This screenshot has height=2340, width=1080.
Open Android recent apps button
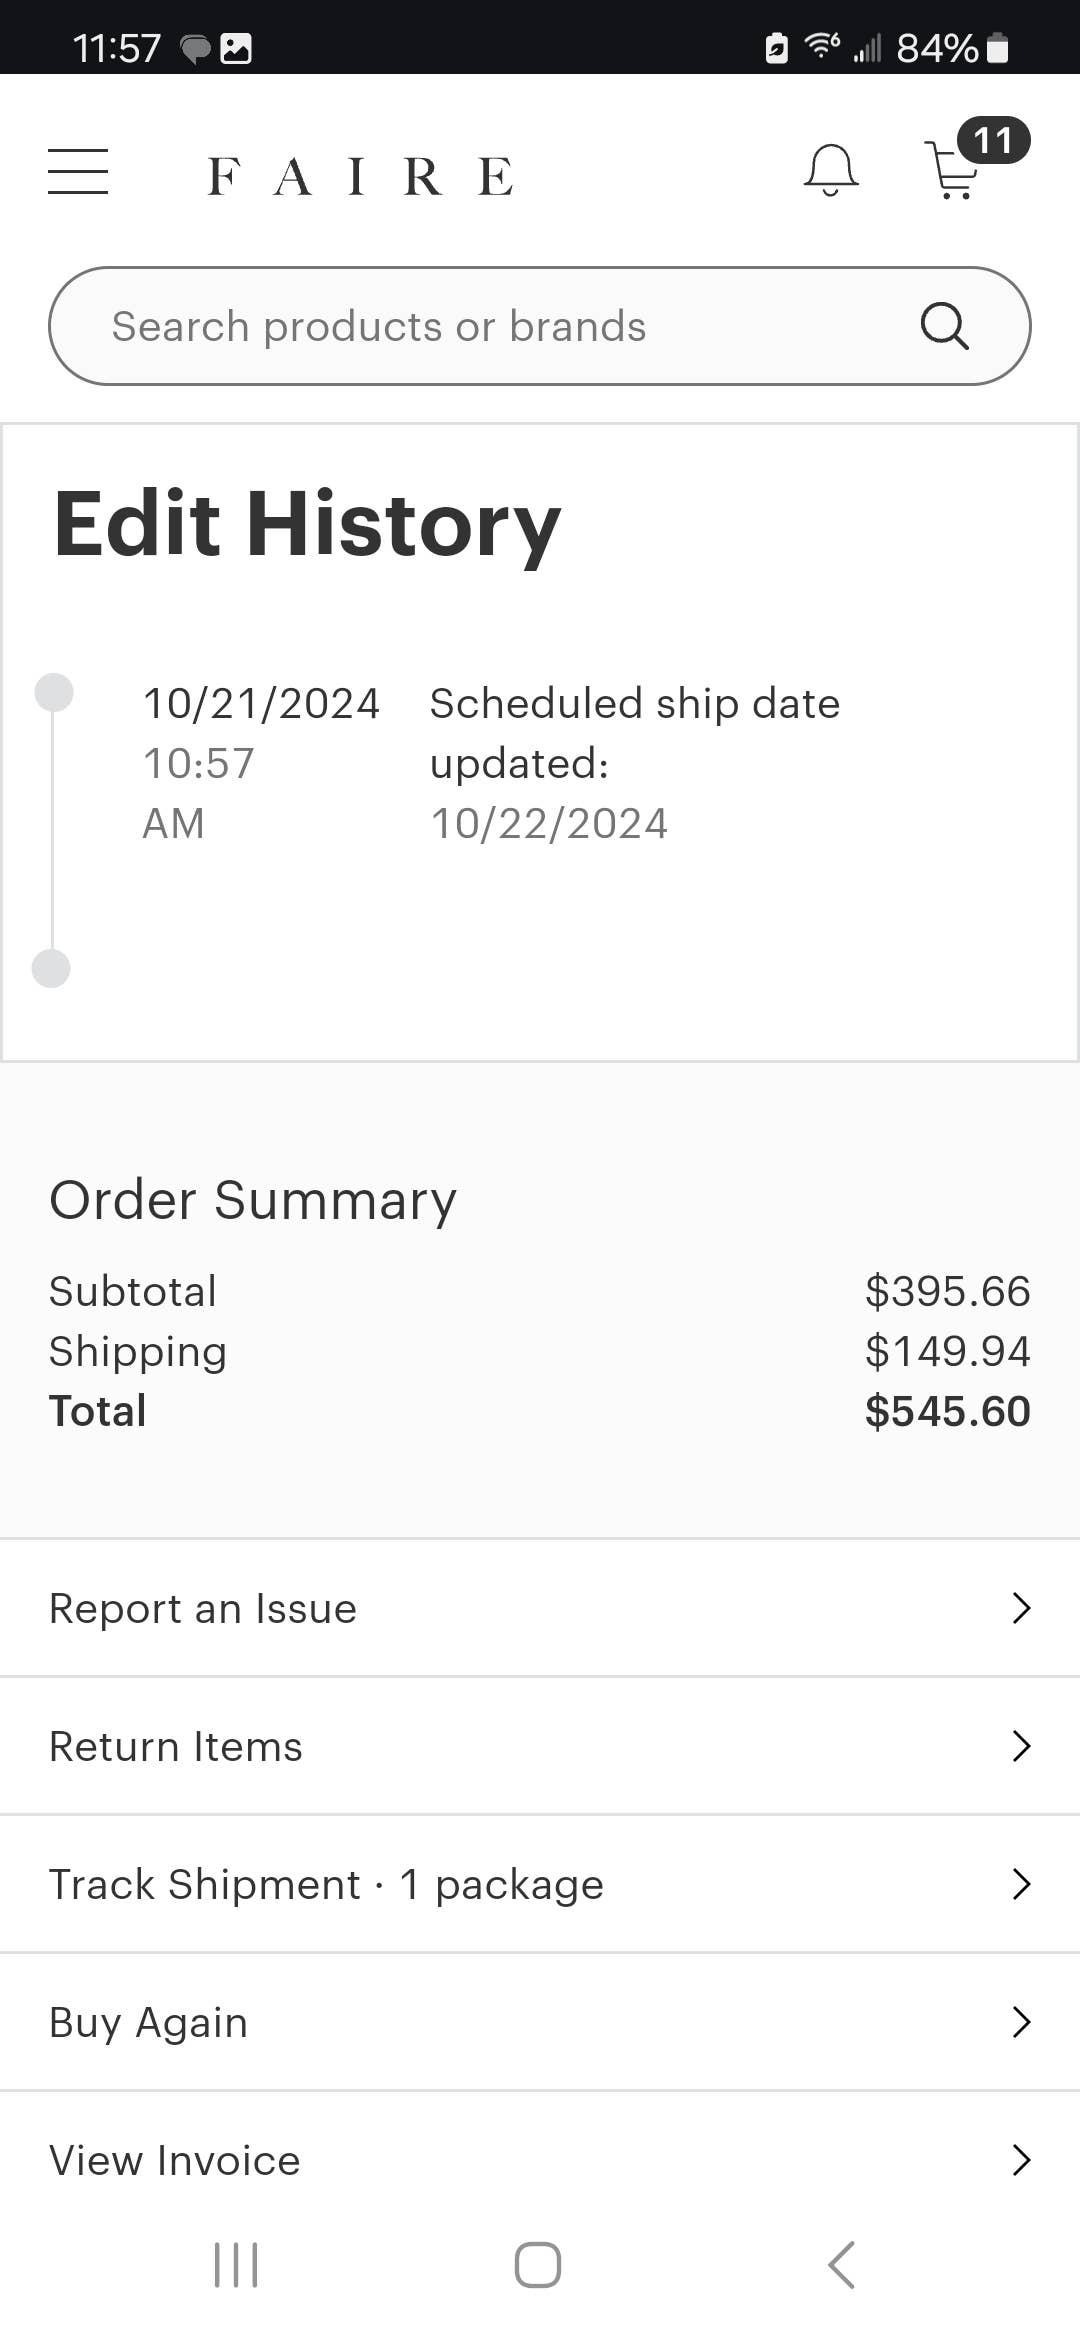tap(236, 2264)
